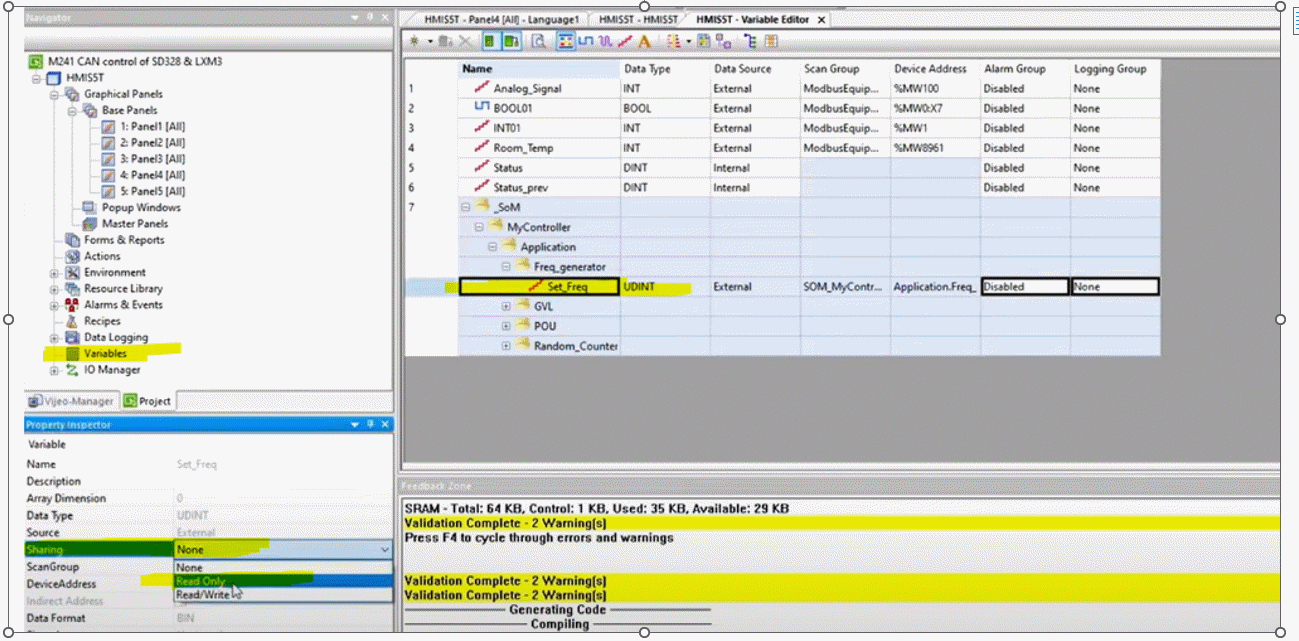Open 4: Panel4 [All] in Navigator
The height and width of the screenshot is (641, 1299).
click(152, 175)
